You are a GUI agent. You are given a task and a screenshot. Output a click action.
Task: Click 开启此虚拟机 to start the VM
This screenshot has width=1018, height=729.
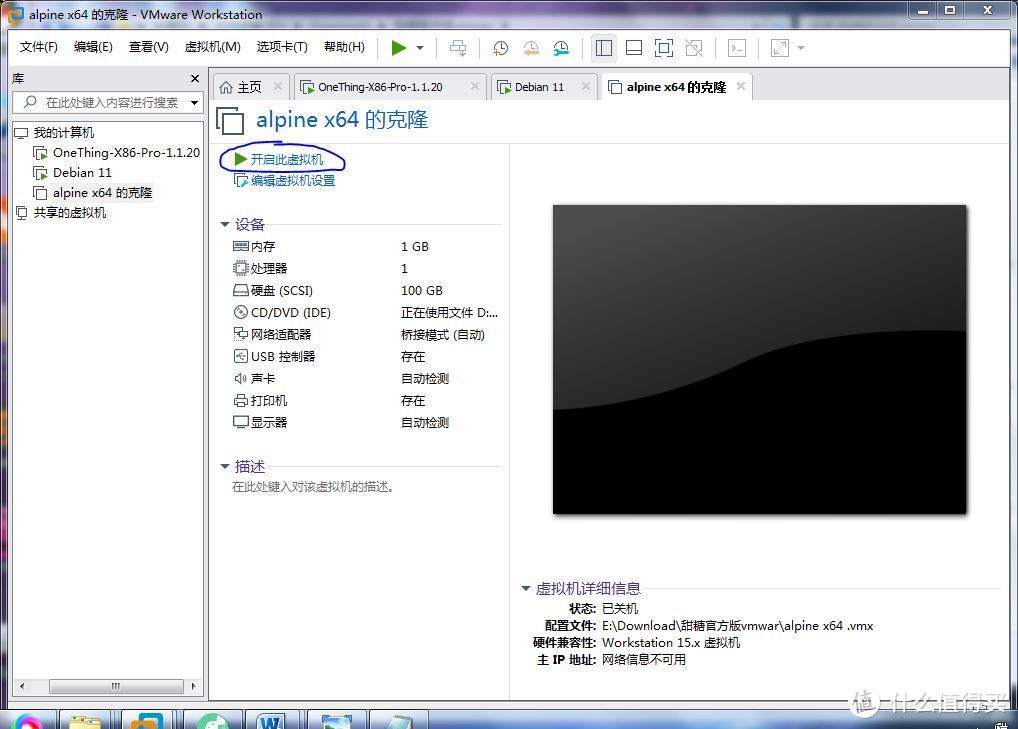coord(288,159)
